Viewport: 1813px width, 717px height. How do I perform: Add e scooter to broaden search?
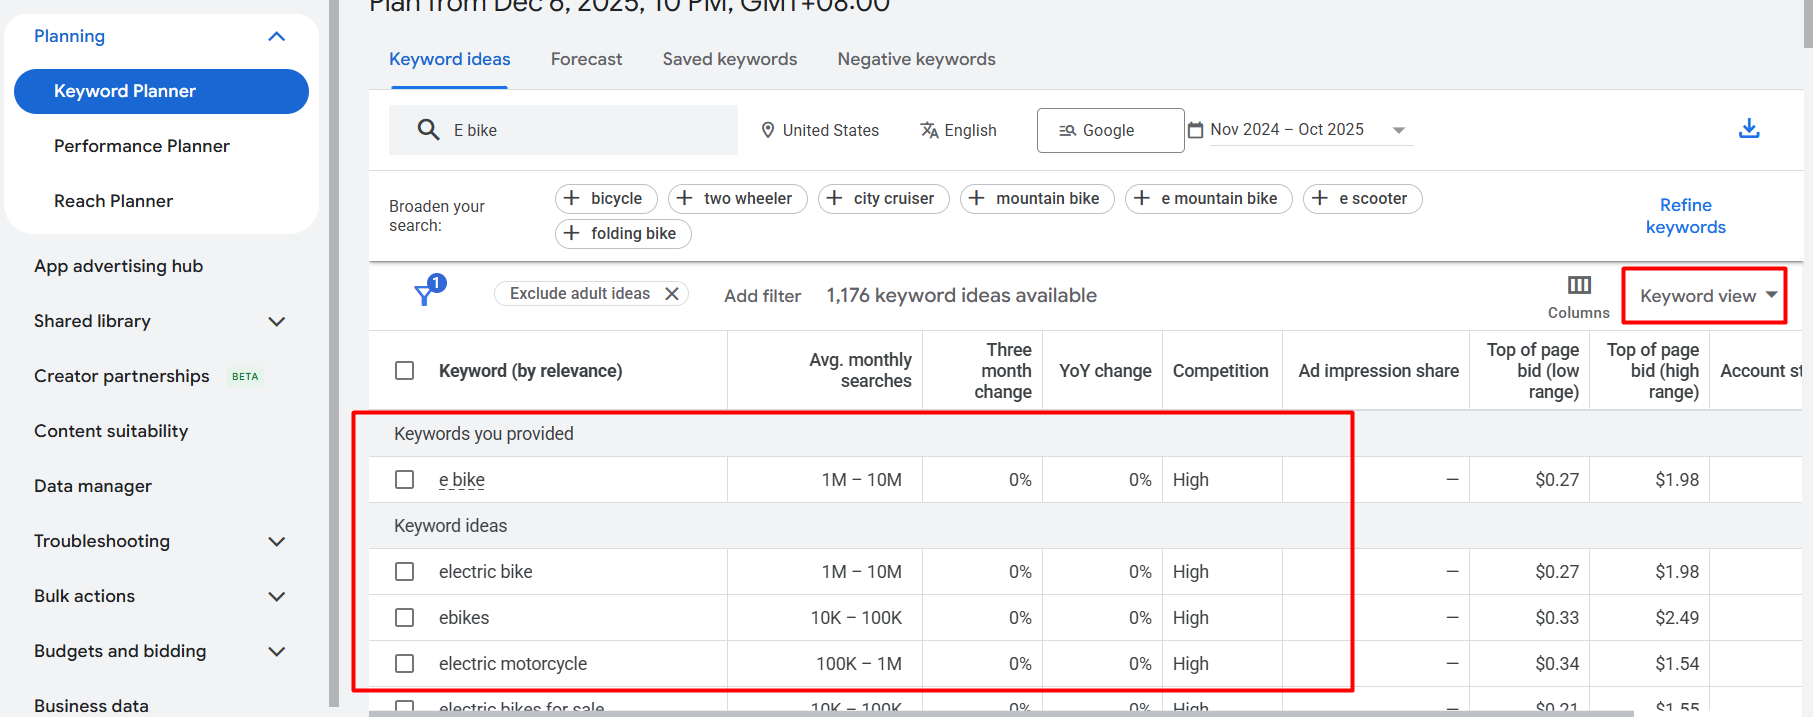(1362, 199)
